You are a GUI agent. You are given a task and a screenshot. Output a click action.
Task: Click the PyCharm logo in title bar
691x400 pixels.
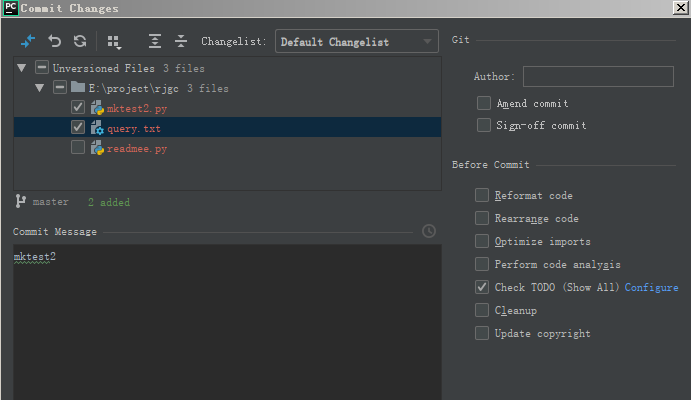click(x=10, y=8)
